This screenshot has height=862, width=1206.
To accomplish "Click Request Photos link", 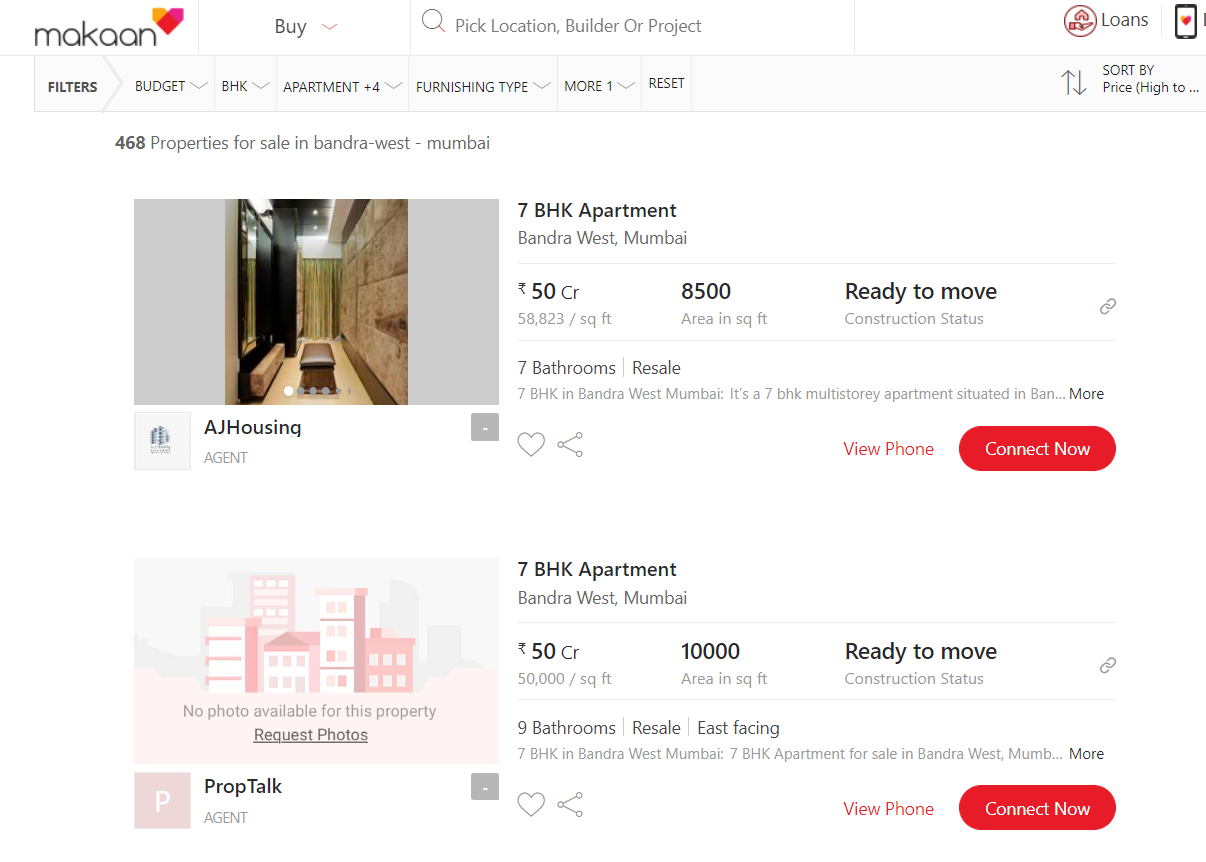I will 311,735.
